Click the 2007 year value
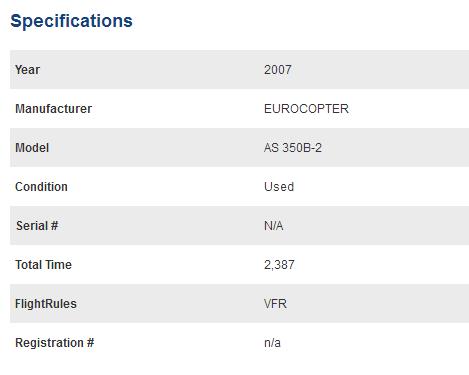 click(x=278, y=70)
